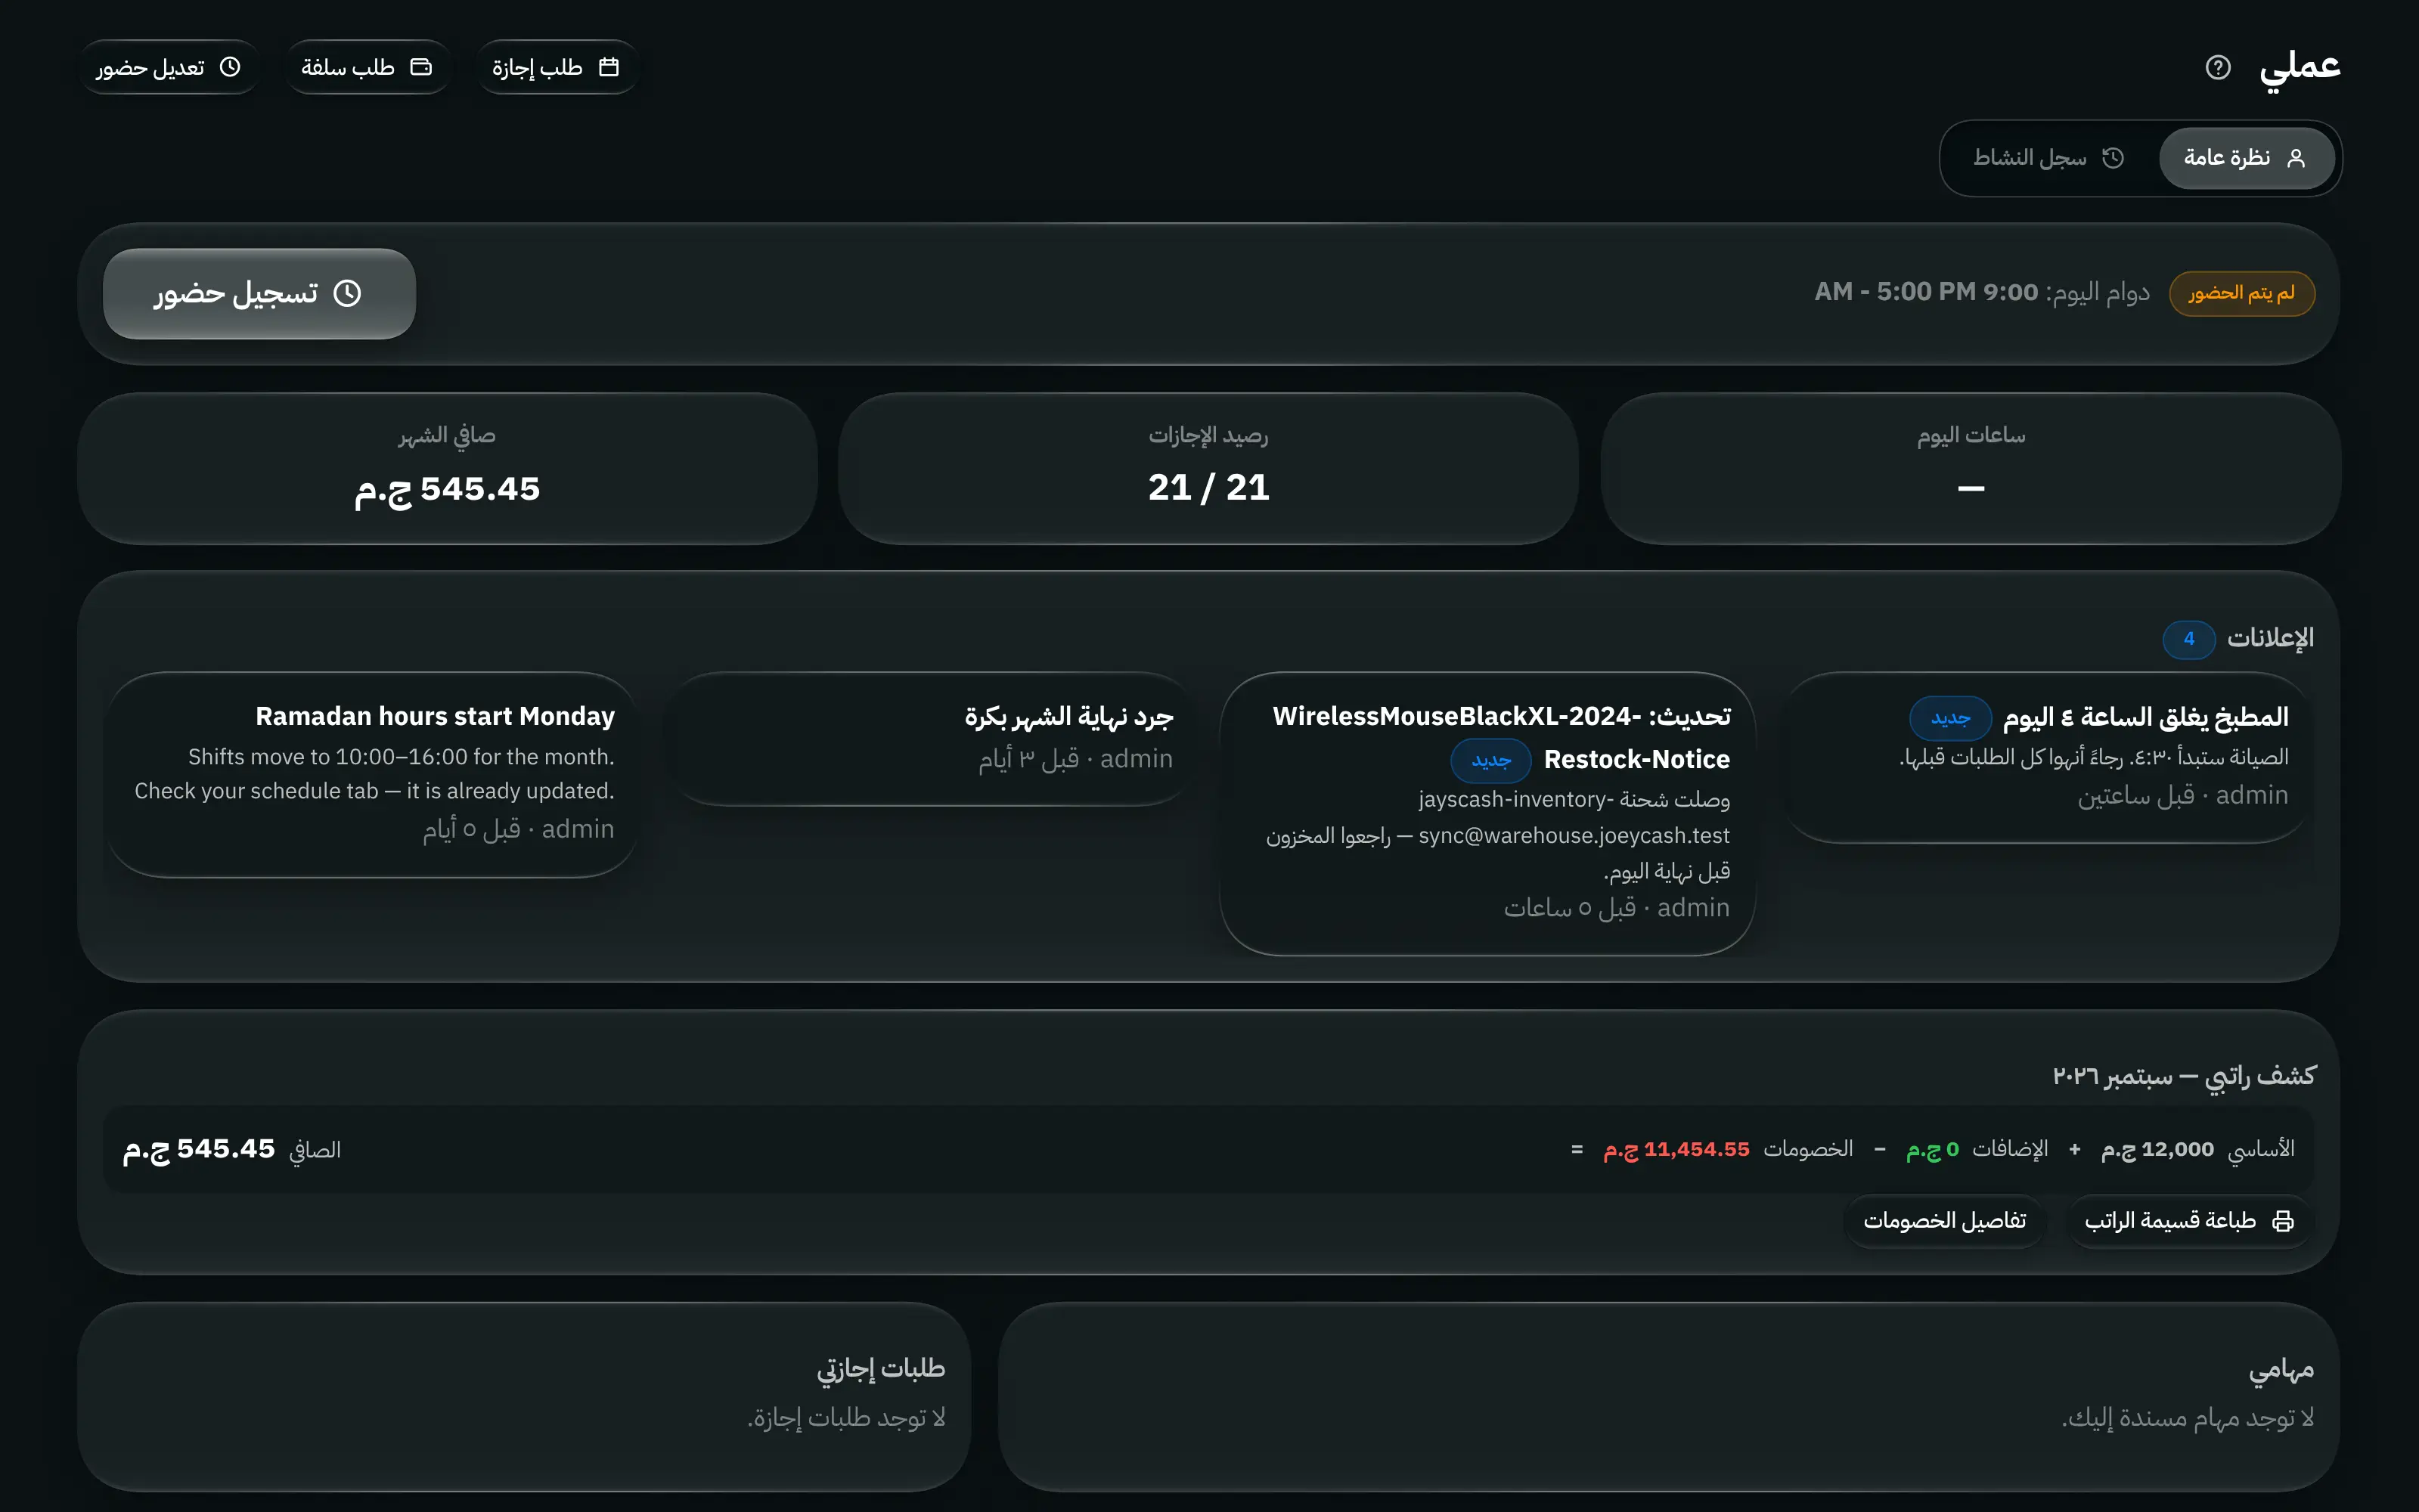Open the Ramadan hours start Monday announcement

pos(372,774)
